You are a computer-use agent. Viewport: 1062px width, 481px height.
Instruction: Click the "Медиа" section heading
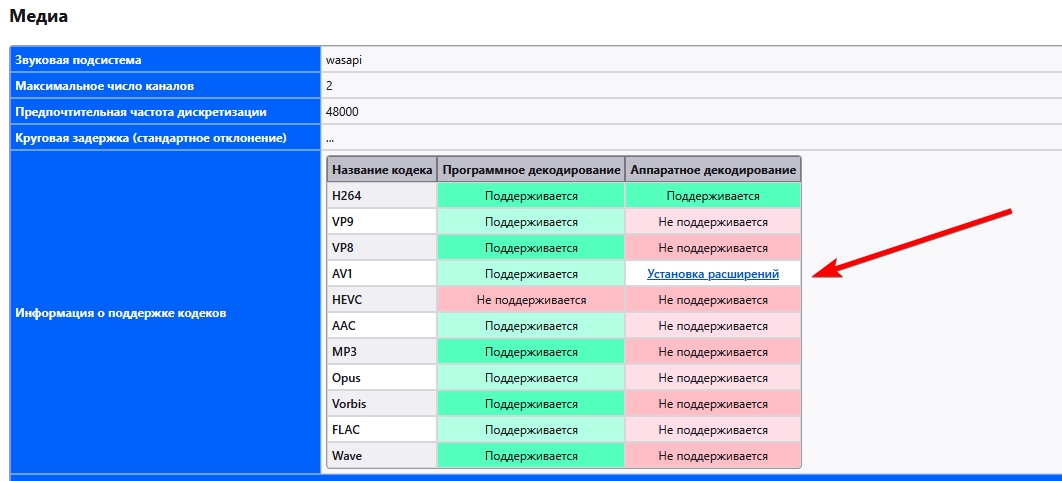click(40, 16)
